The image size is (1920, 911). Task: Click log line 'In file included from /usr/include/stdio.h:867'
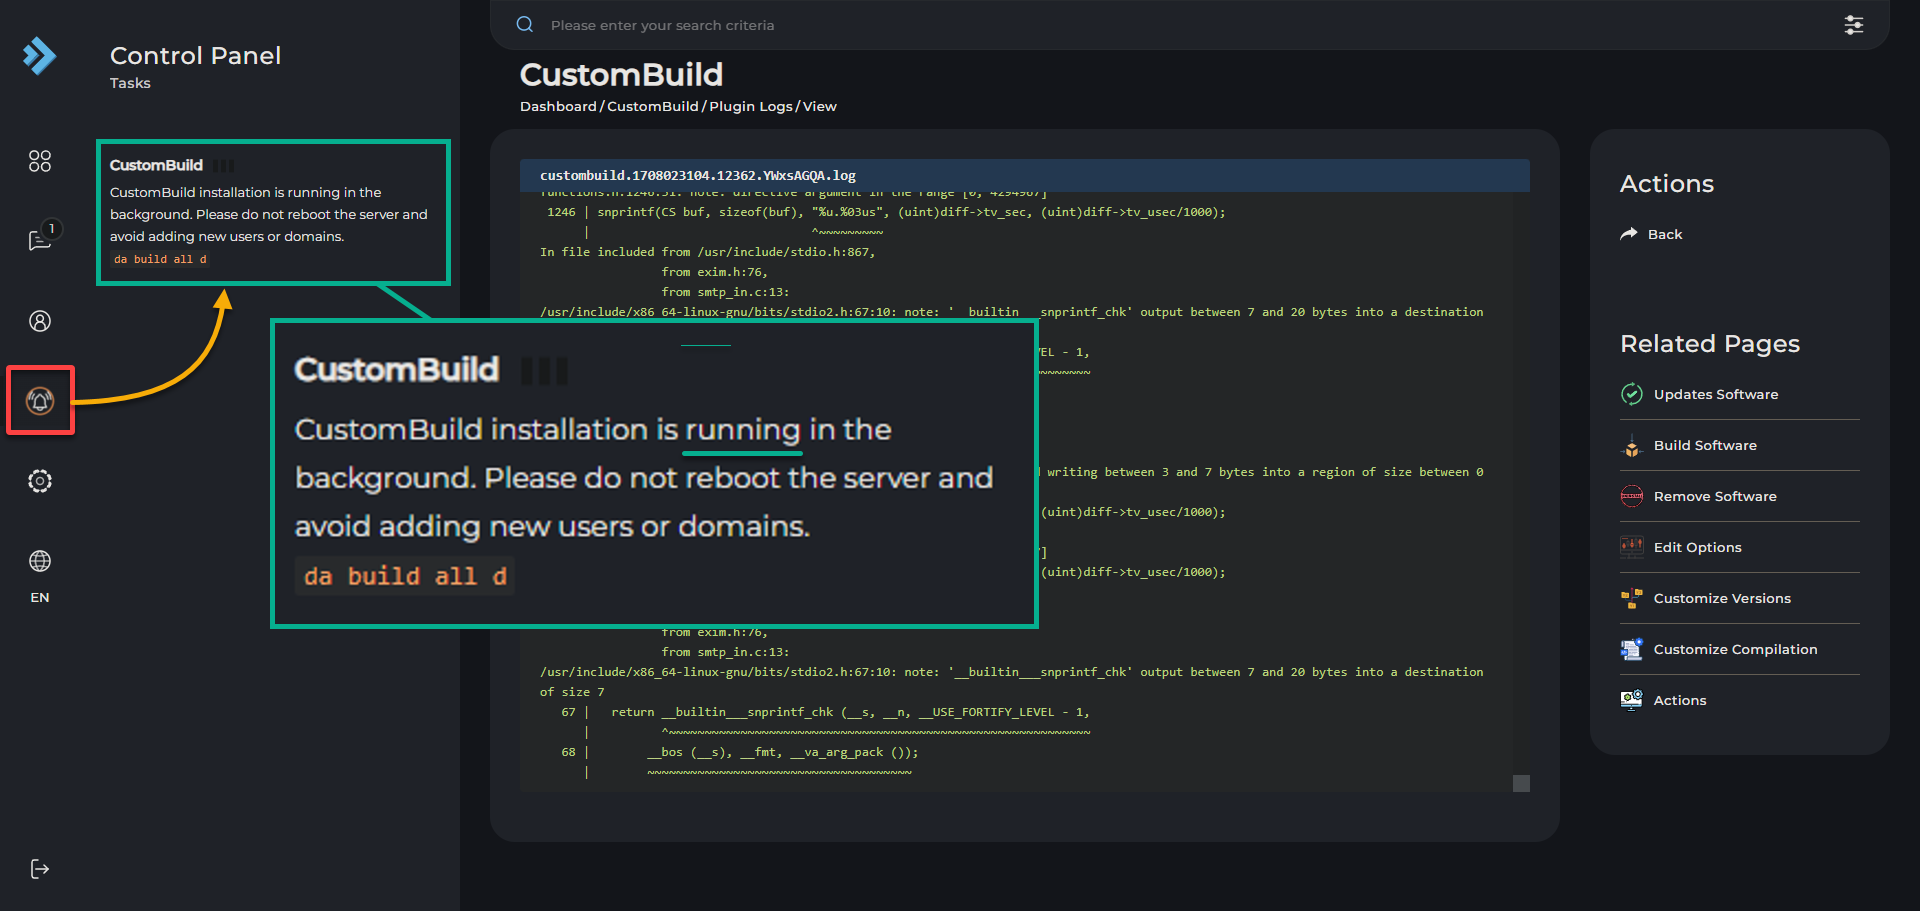[x=708, y=252]
